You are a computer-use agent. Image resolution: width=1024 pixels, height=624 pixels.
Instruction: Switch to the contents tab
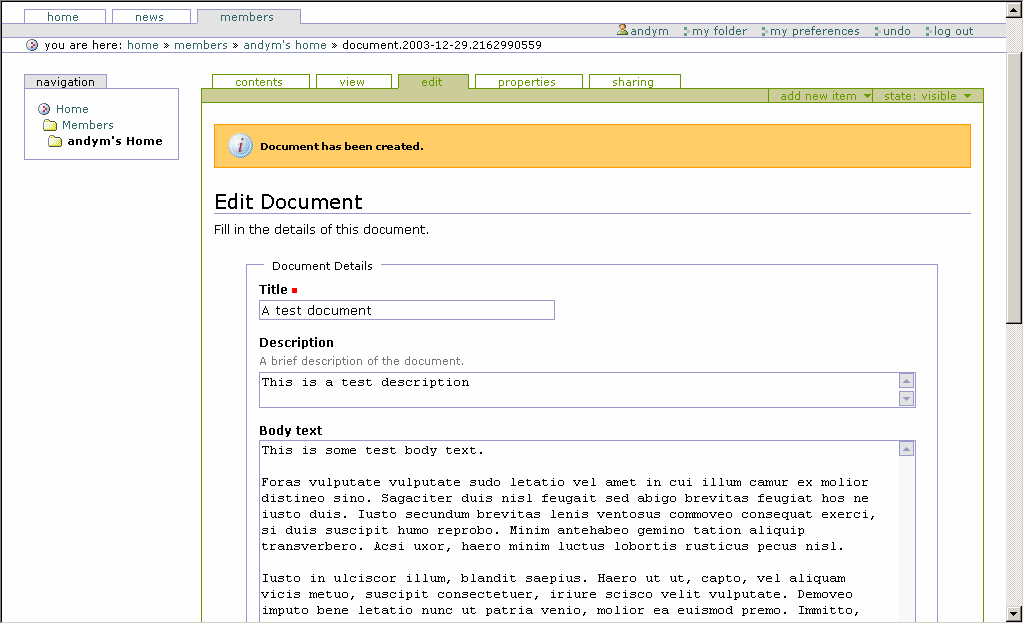[259, 82]
